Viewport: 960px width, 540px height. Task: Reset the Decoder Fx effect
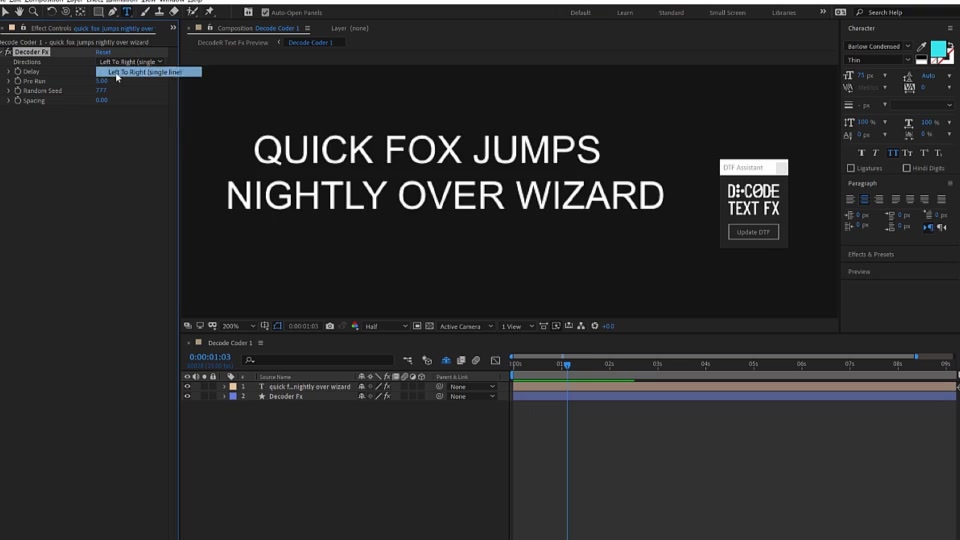point(103,52)
